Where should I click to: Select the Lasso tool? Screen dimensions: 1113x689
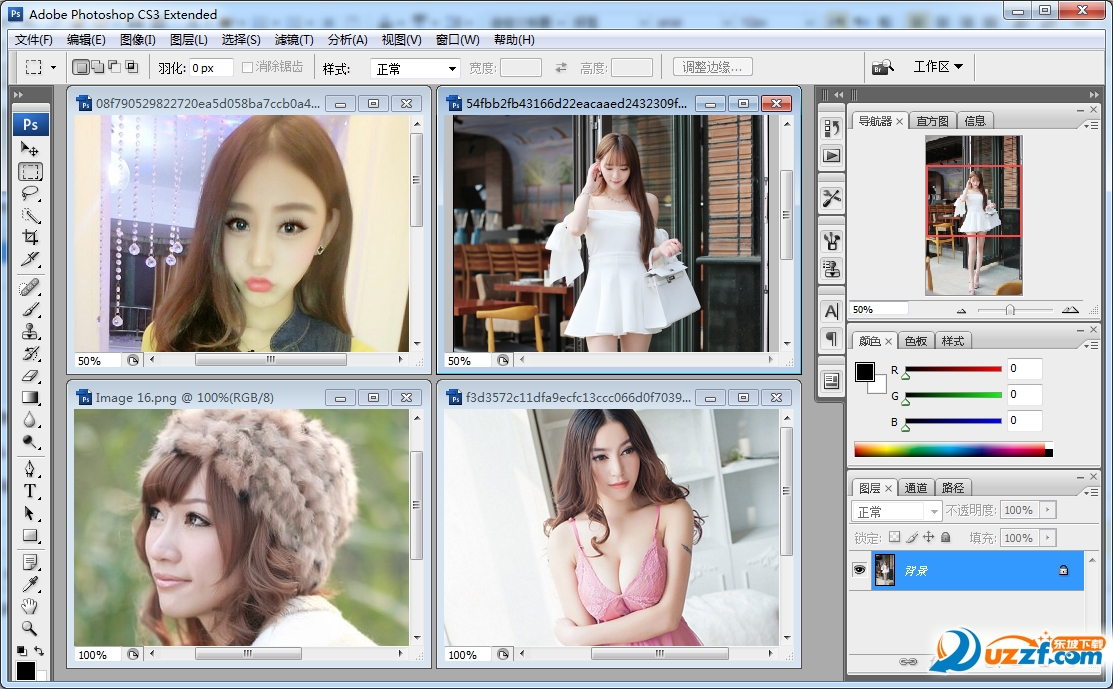(30, 193)
